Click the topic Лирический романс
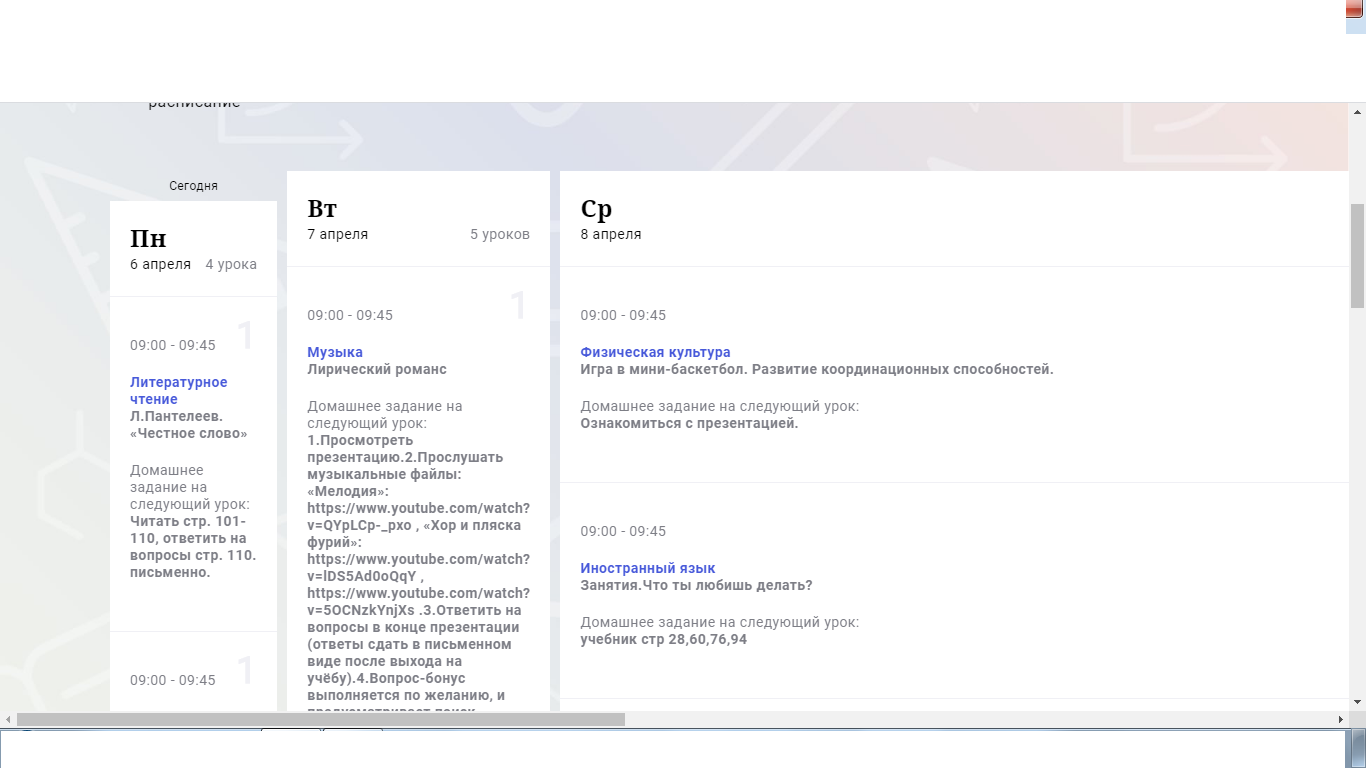 click(x=377, y=369)
